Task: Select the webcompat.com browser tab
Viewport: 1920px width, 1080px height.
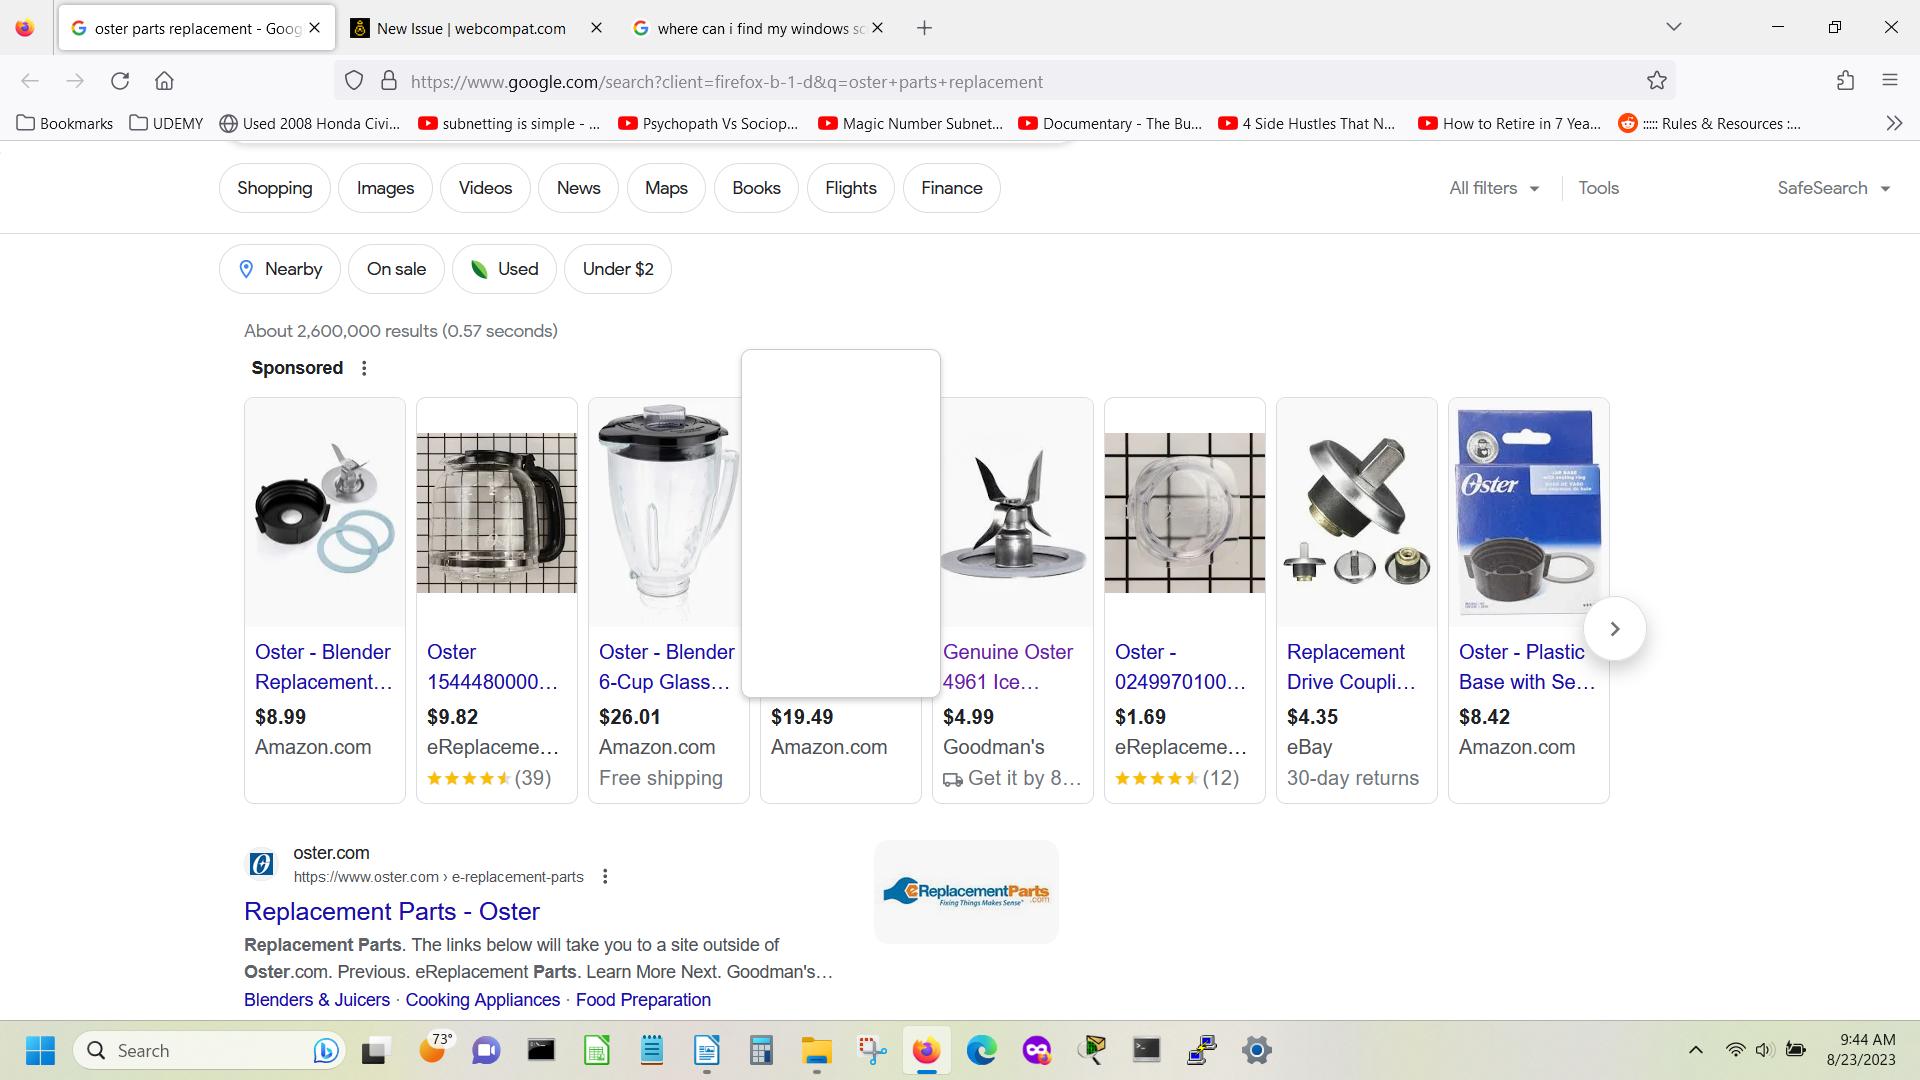Action: tap(470, 28)
